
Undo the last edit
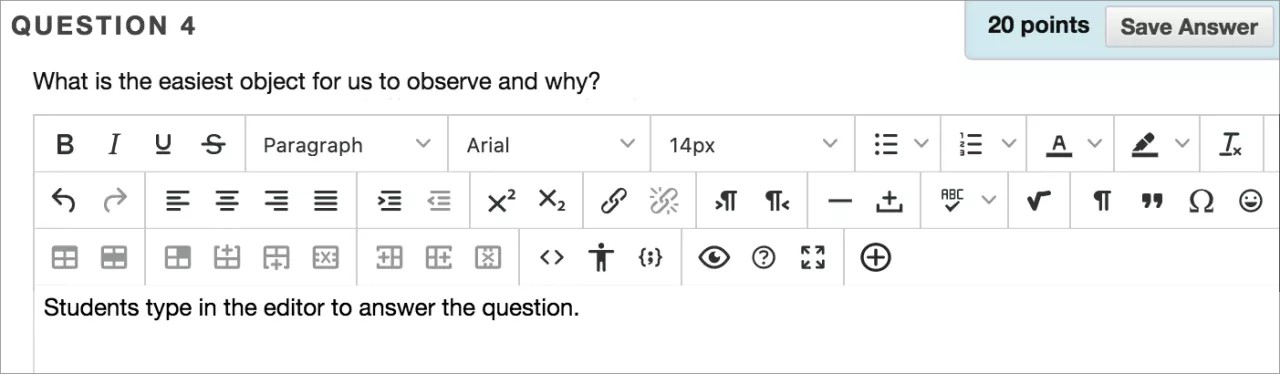tap(63, 201)
